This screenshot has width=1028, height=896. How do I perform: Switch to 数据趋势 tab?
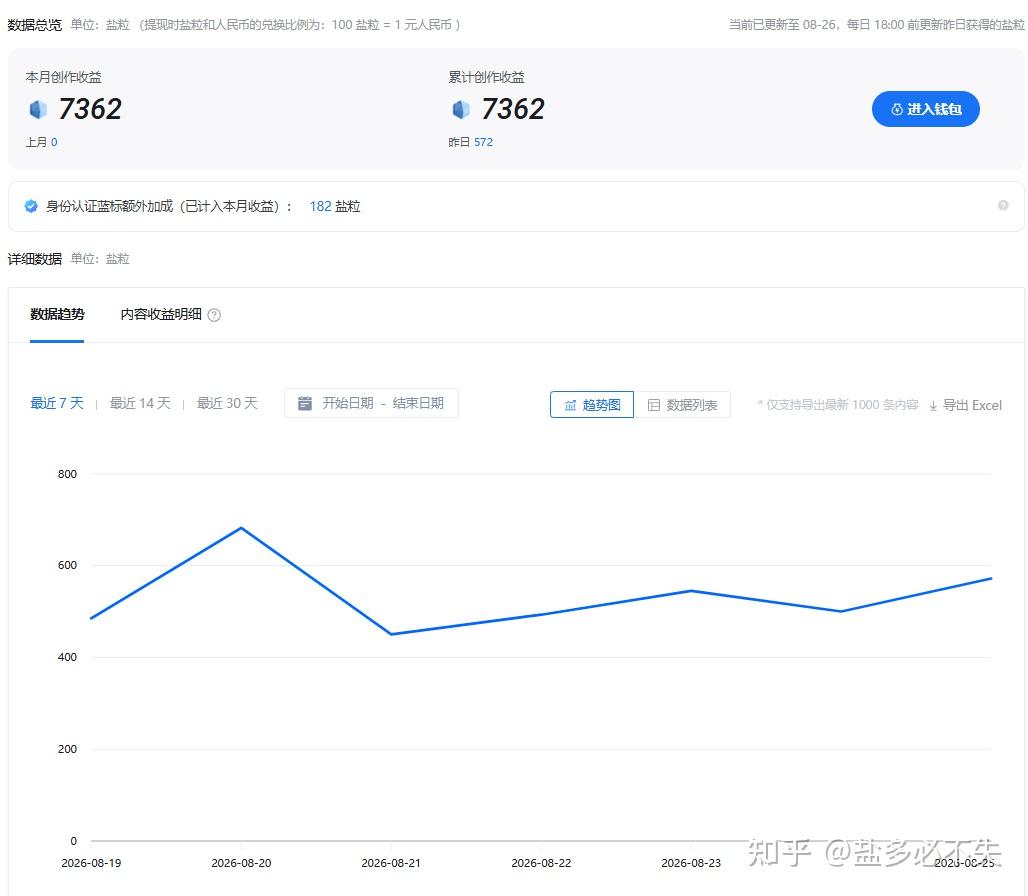pyautogui.click(x=57, y=315)
